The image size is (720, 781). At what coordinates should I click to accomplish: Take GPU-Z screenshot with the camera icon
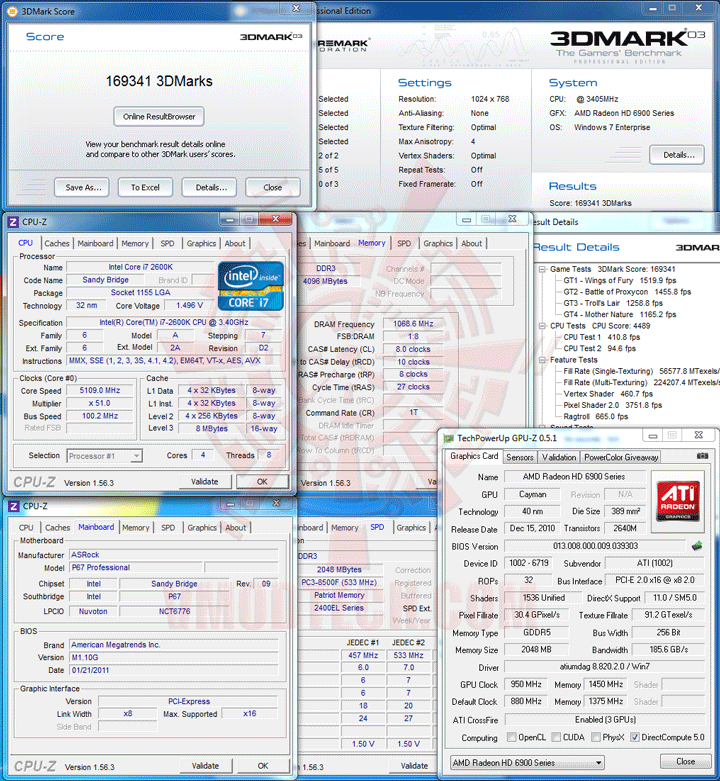[x=702, y=456]
